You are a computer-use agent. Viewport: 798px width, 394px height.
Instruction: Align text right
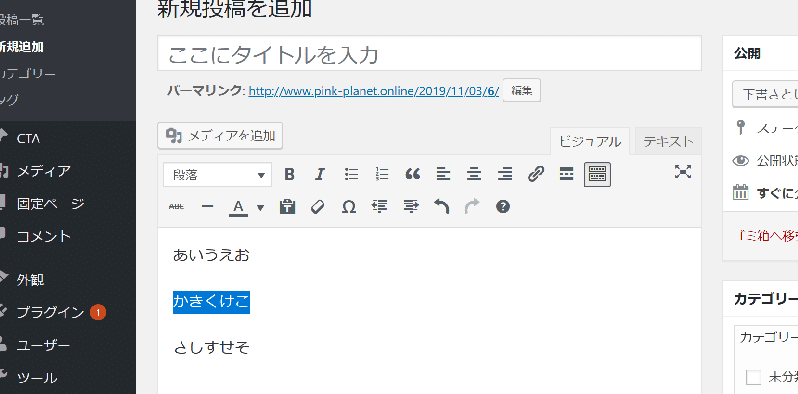tap(505, 175)
